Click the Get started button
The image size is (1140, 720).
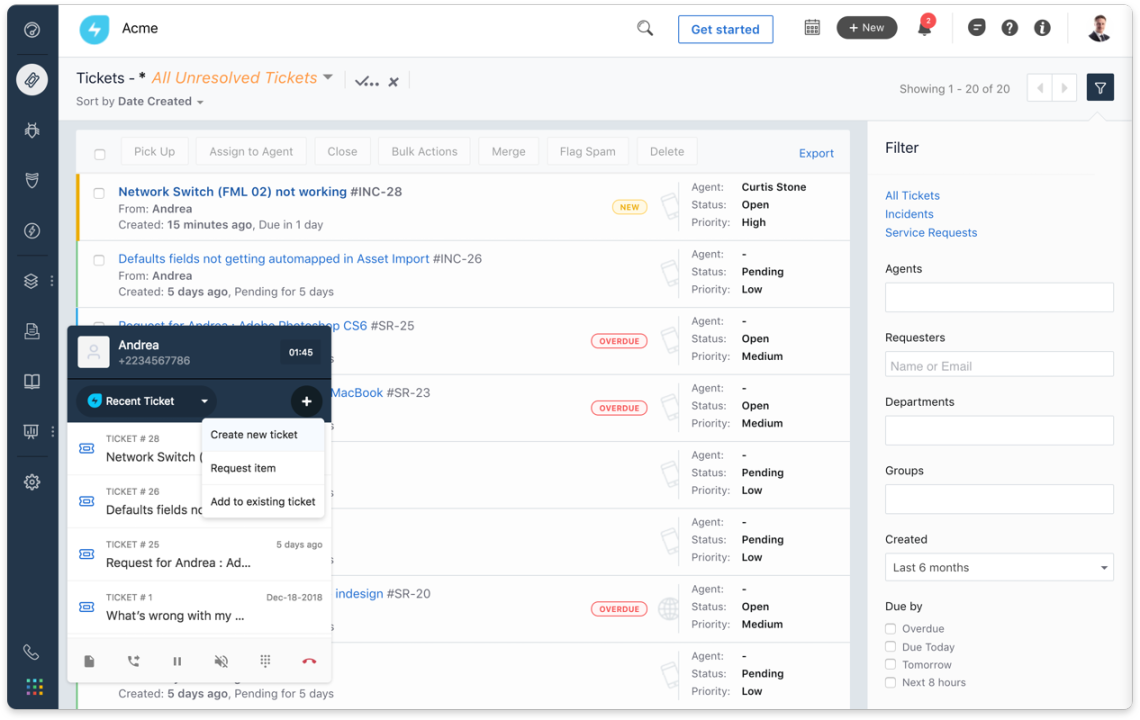(x=725, y=29)
